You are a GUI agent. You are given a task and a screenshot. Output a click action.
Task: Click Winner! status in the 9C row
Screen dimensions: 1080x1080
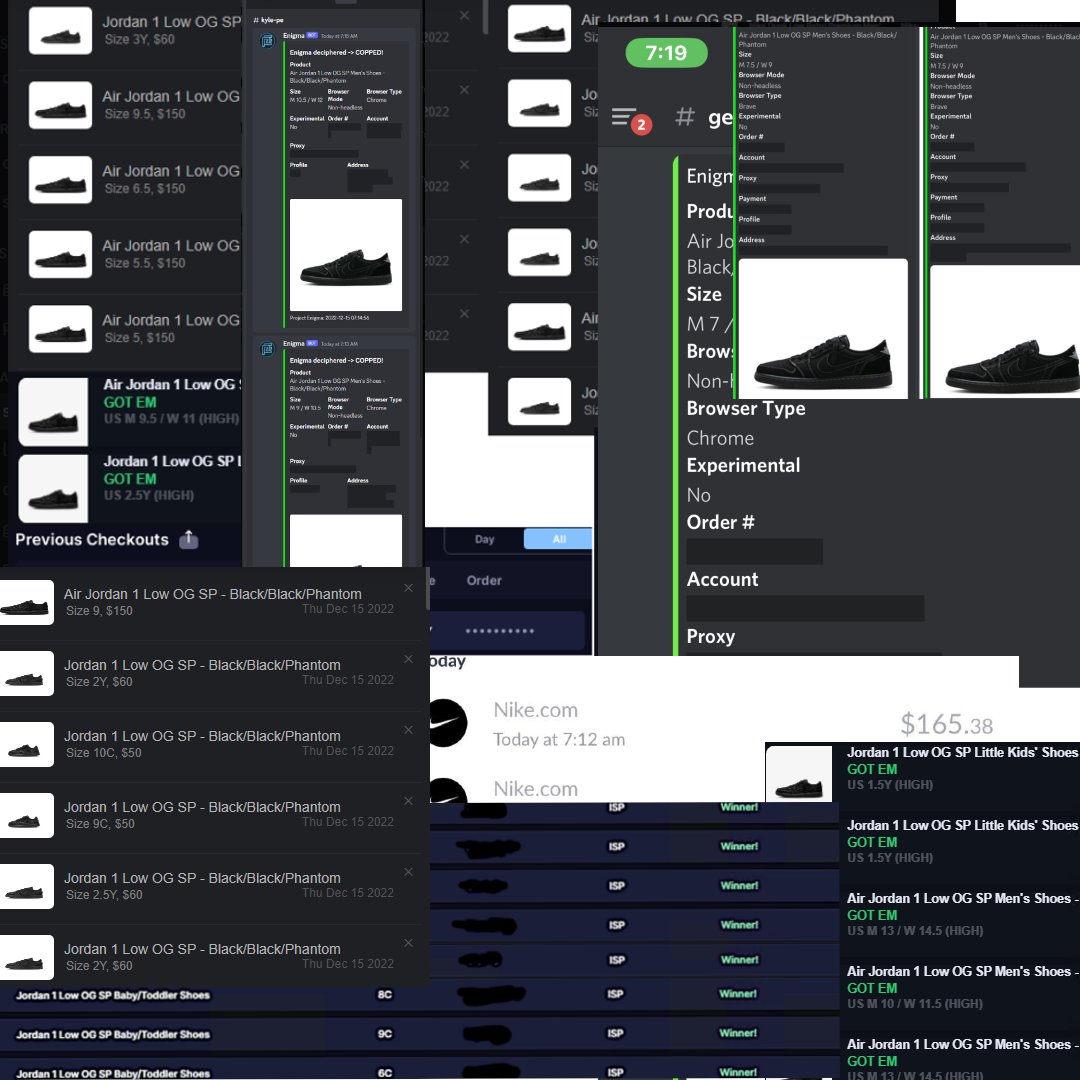738,1032
